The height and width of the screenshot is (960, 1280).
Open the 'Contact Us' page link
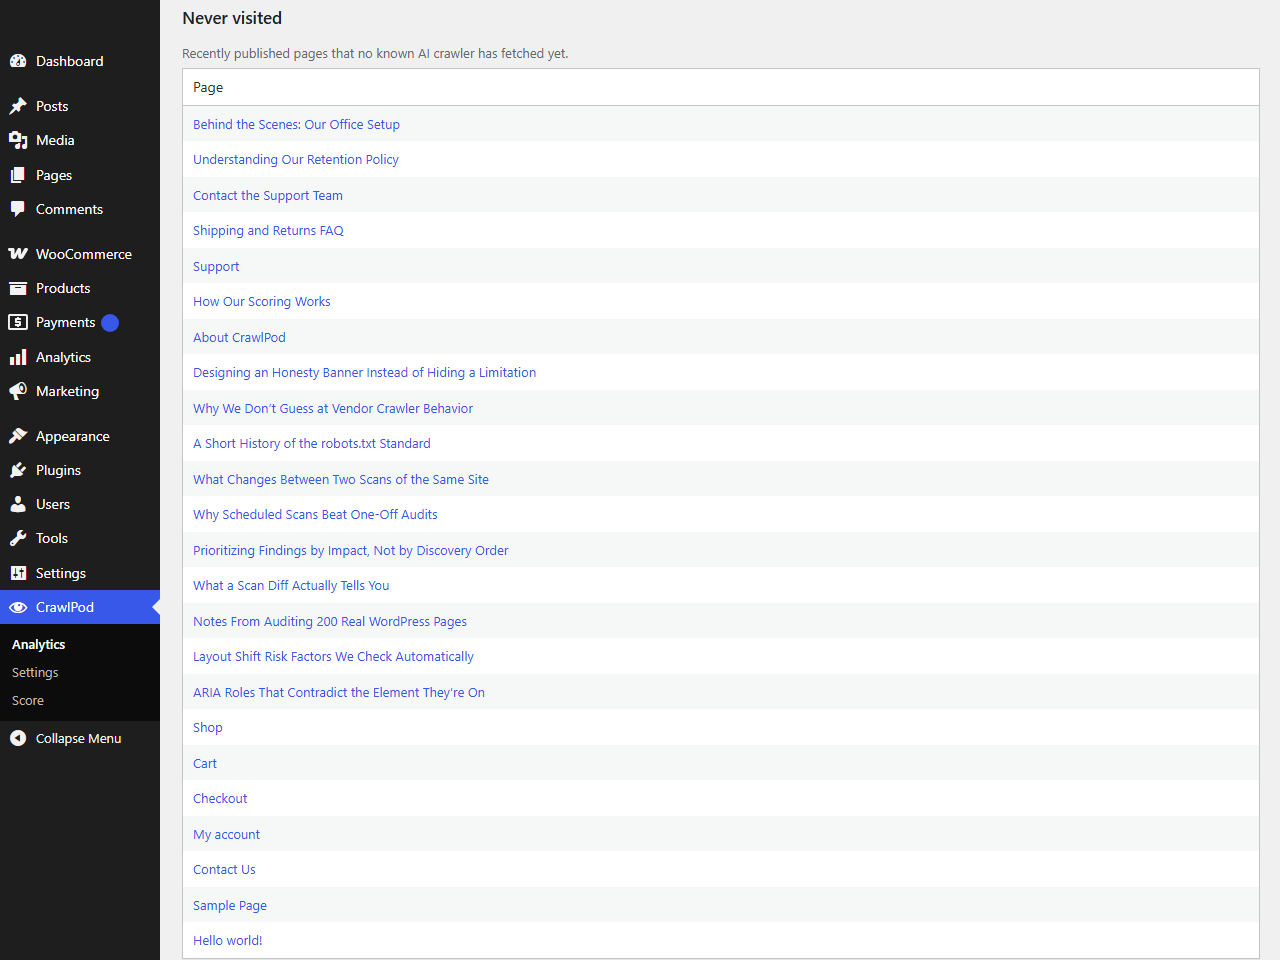[x=224, y=869]
